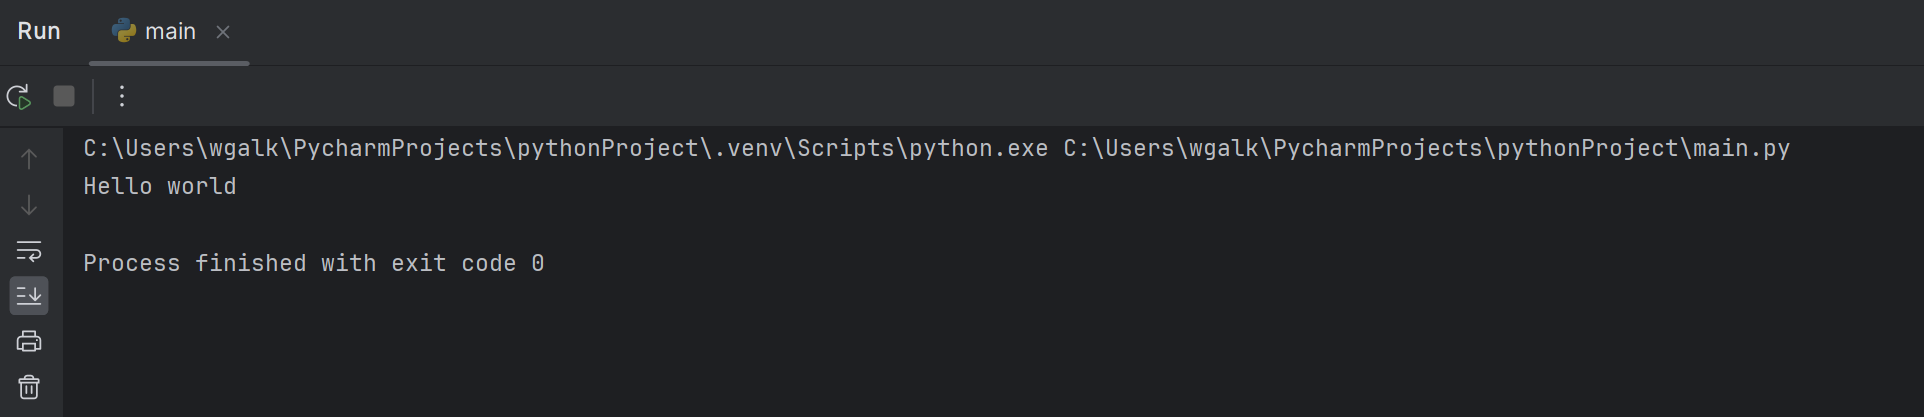Toggle Scroll to End of output
The height and width of the screenshot is (417, 1924).
(x=29, y=296)
